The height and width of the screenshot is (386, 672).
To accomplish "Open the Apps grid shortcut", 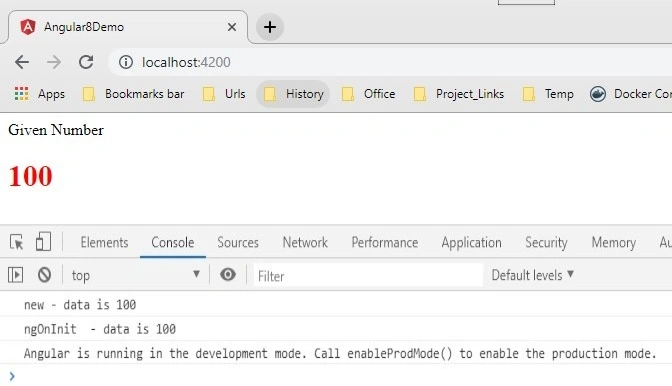I will pyautogui.click(x=39, y=93).
